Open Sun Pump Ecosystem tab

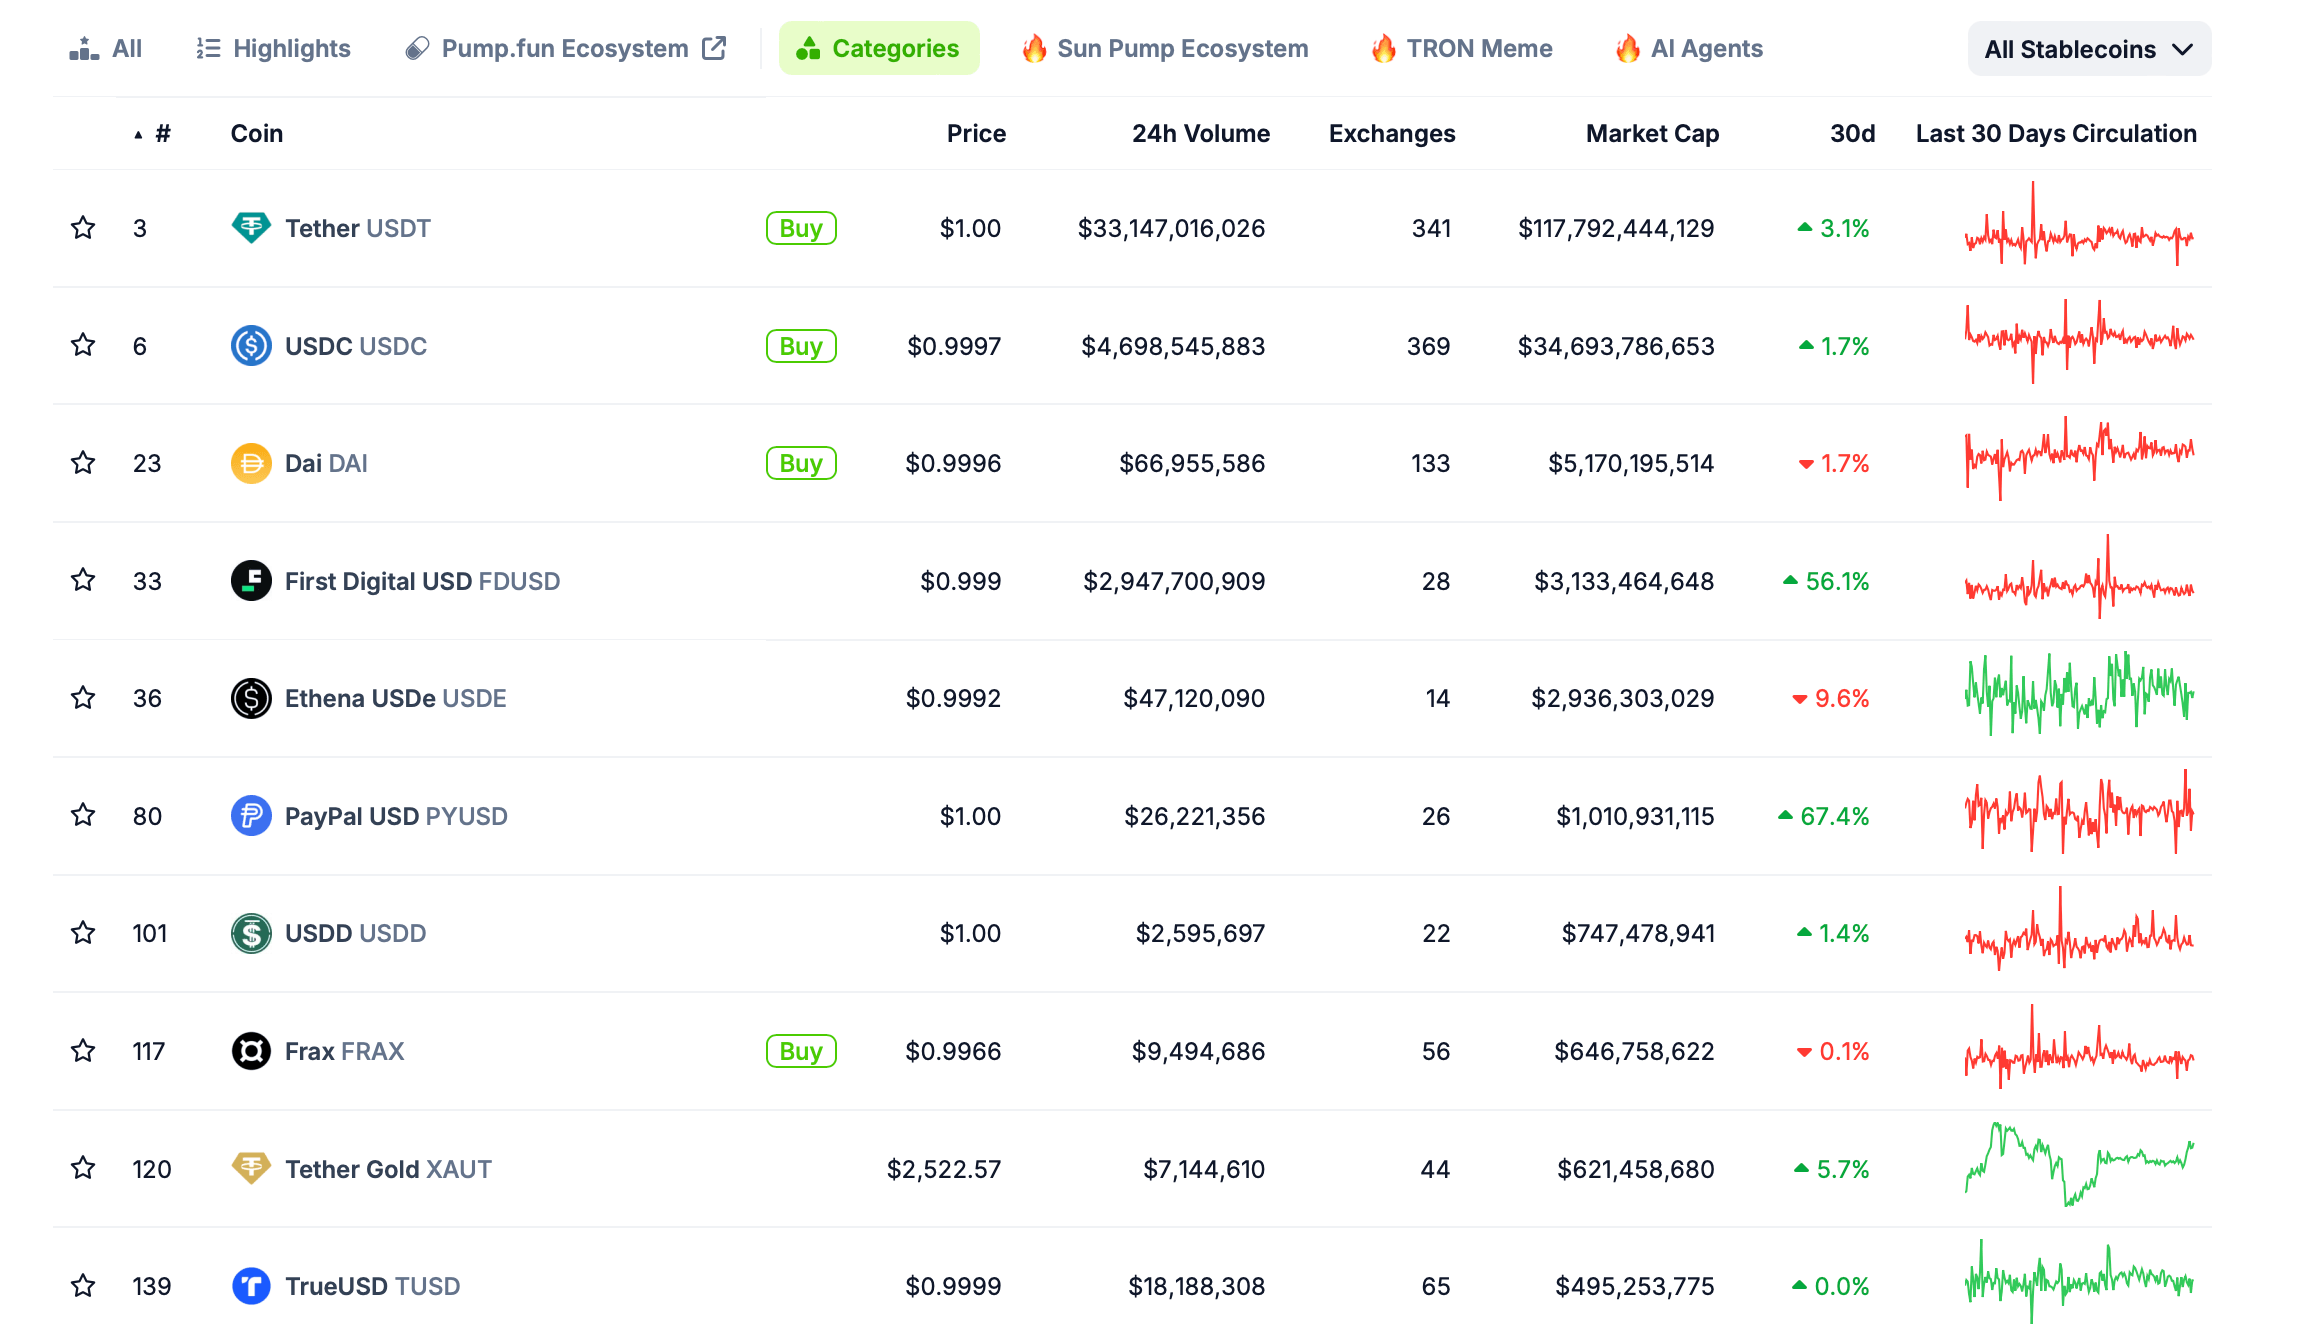click(1165, 48)
